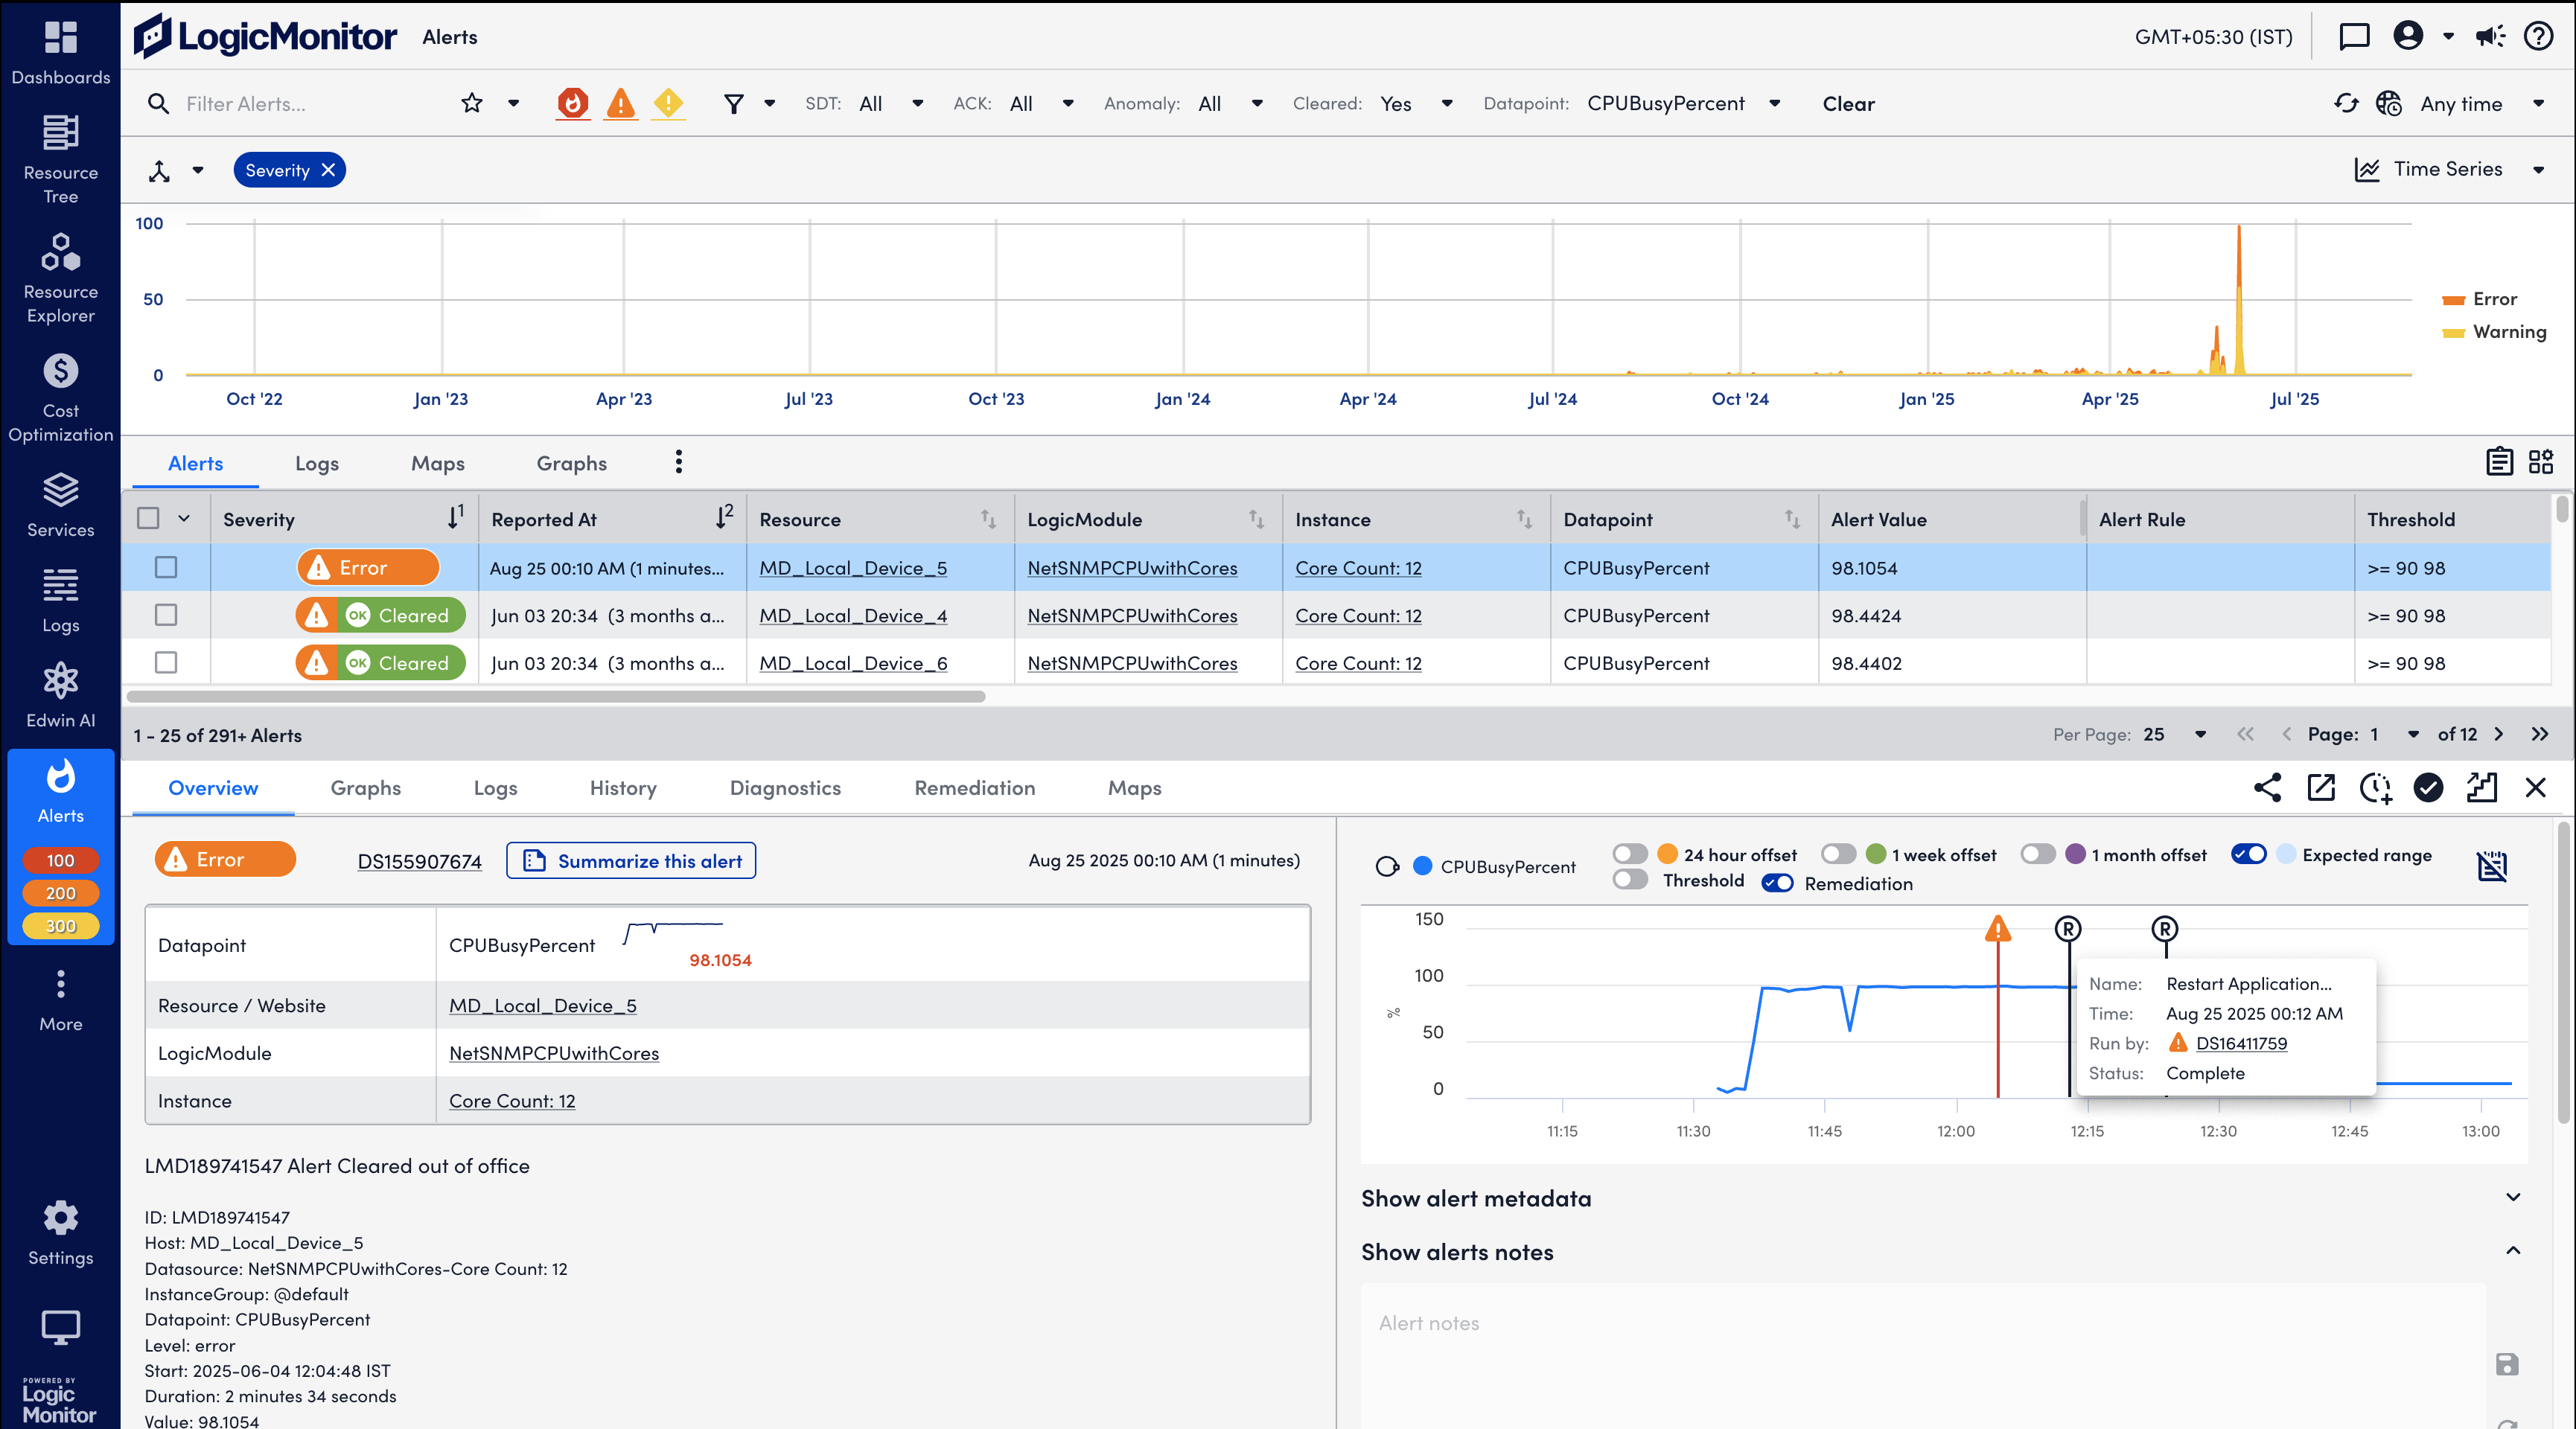Viewport: 2576px width, 1429px height.
Task: Schedule downtime for this alert
Action: (2375, 788)
